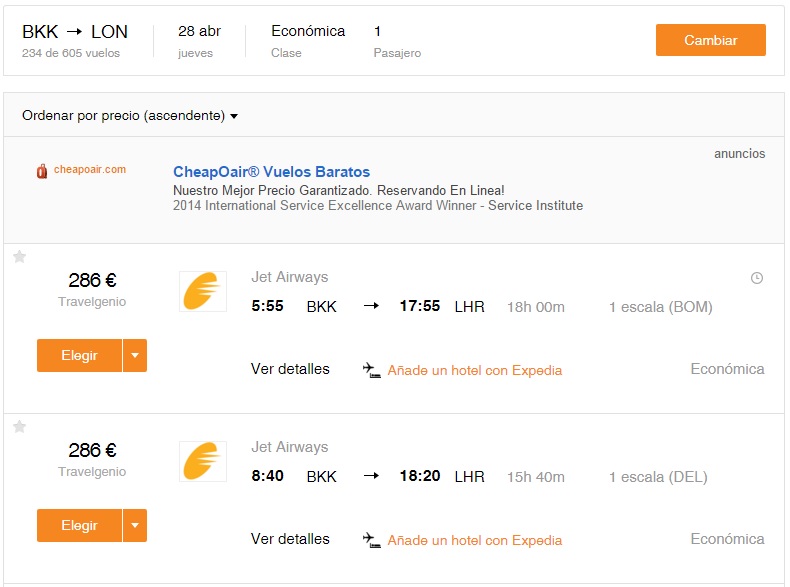The height and width of the screenshot is (587, 790).
Task: Expand arrow next to first Elegir button
Action: point(135,355)
